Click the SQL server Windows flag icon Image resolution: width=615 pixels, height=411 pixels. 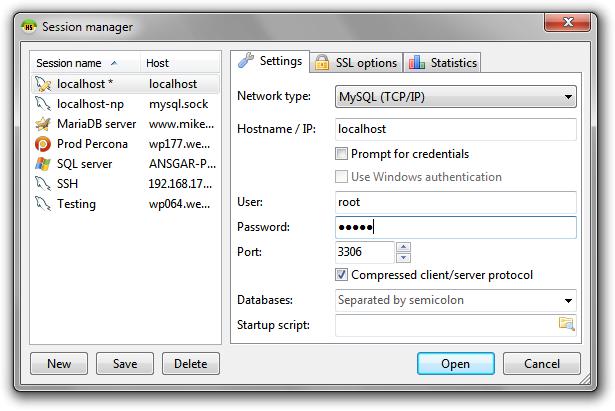[x=43, y=164]
